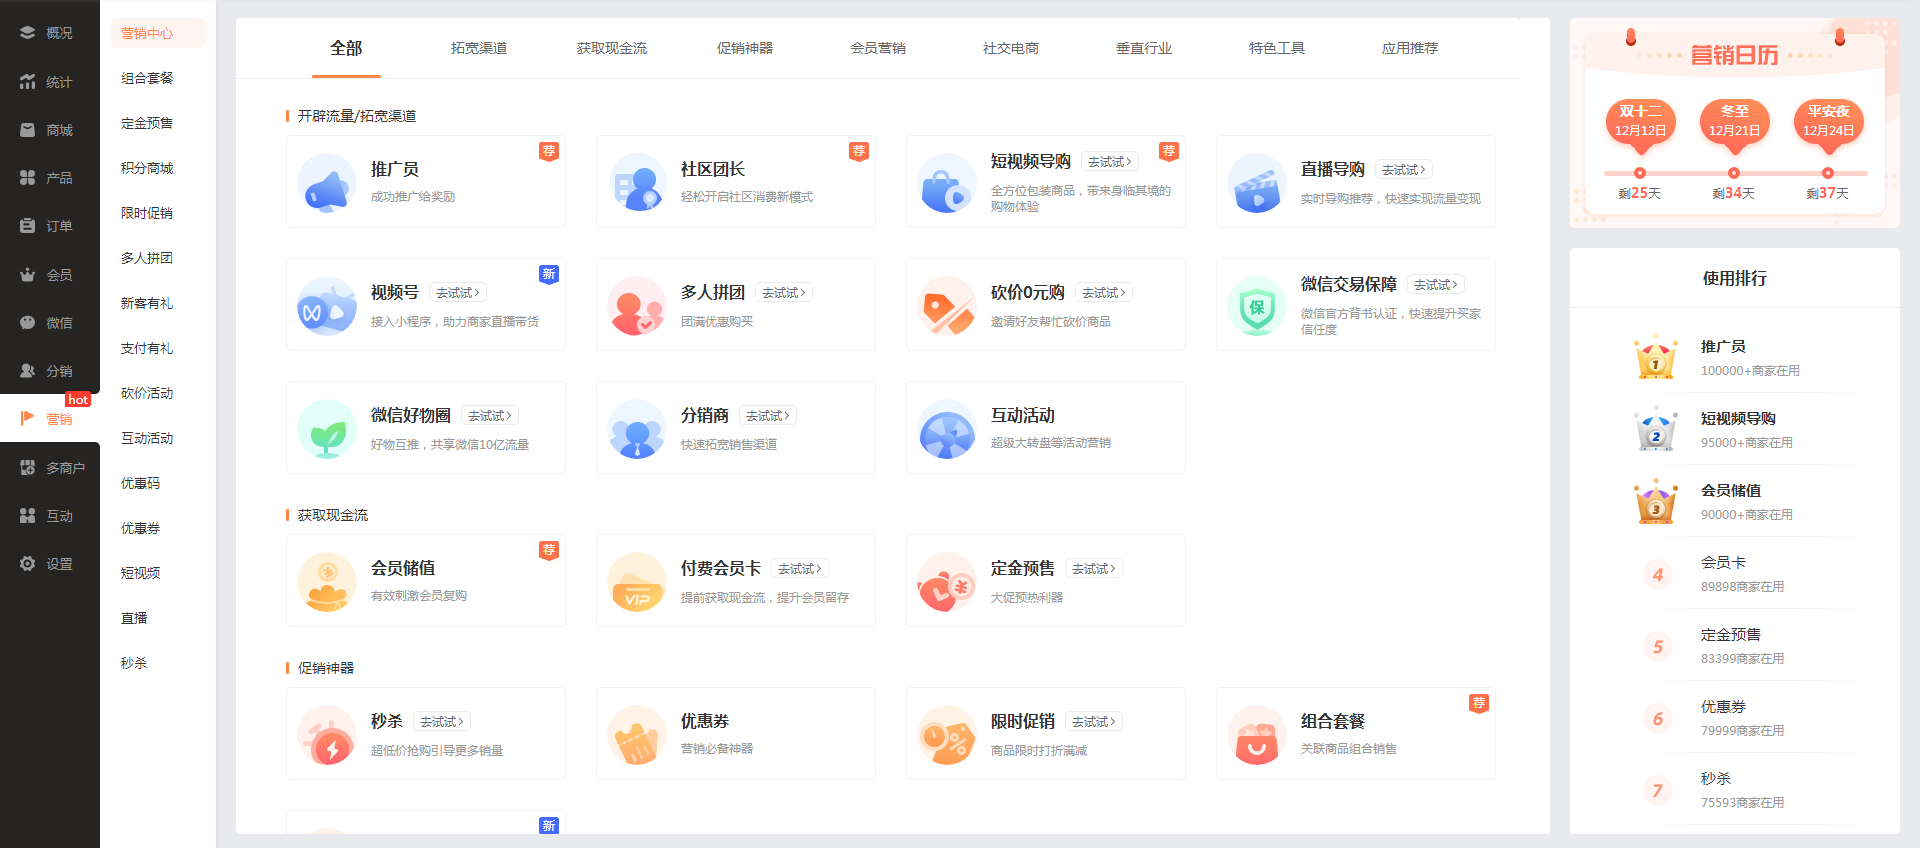The height and width of the screenshot is (848, 1920).
Task: Click the 会员 crown icon
Action: click(28, 275)
